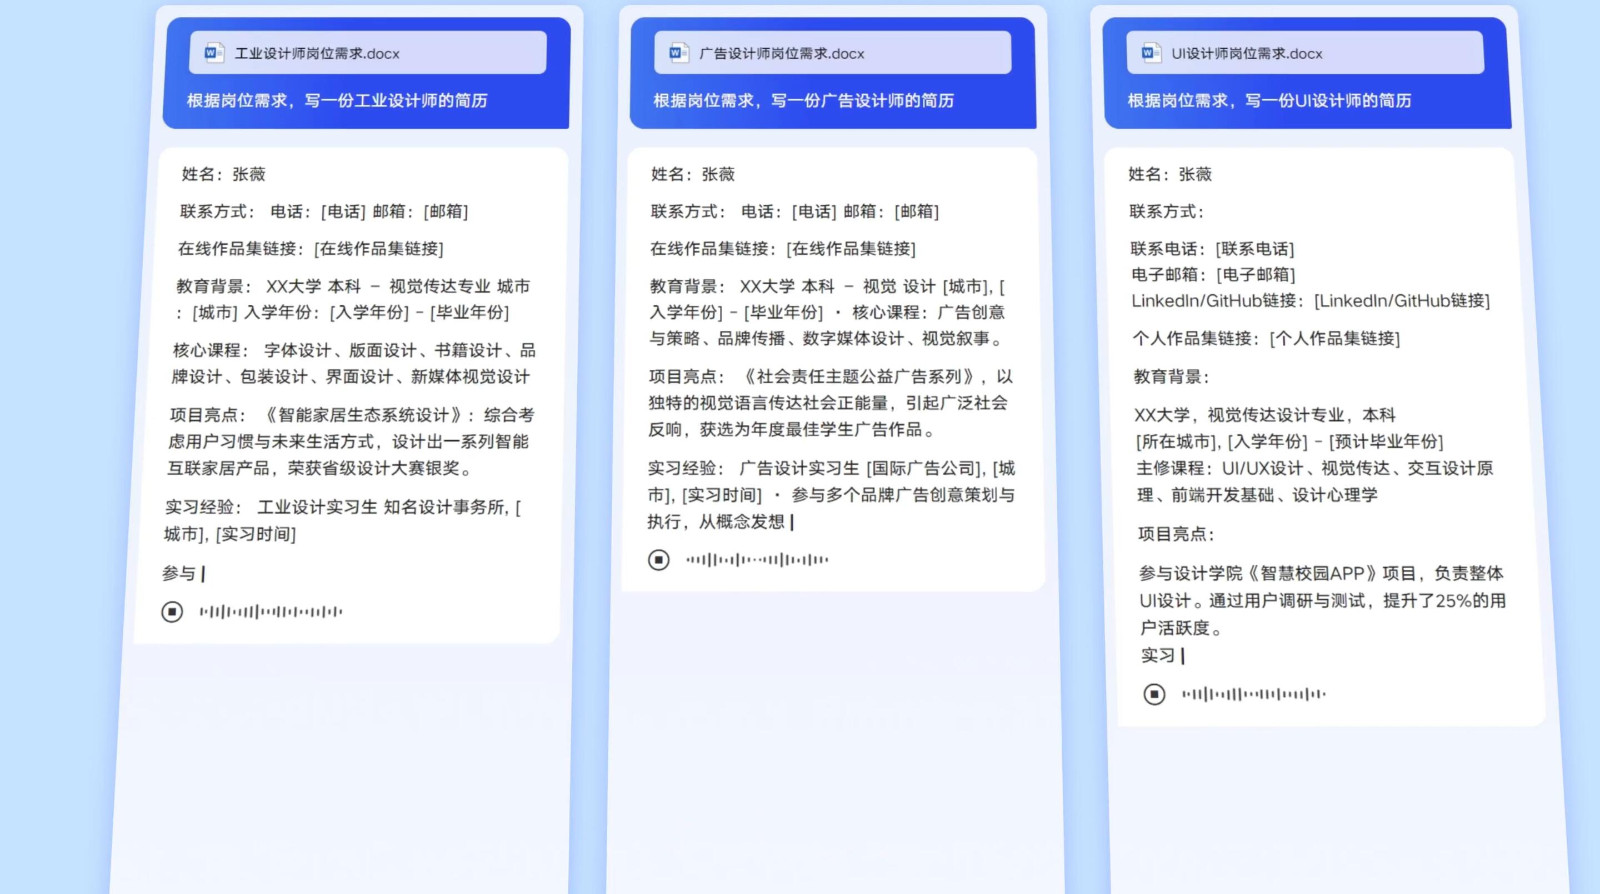Stop generation in UI设计师 resume card
Image resolution: width=1600 pixels, height=894 pixels.
pyautogui.click(x=1154, y=694)
